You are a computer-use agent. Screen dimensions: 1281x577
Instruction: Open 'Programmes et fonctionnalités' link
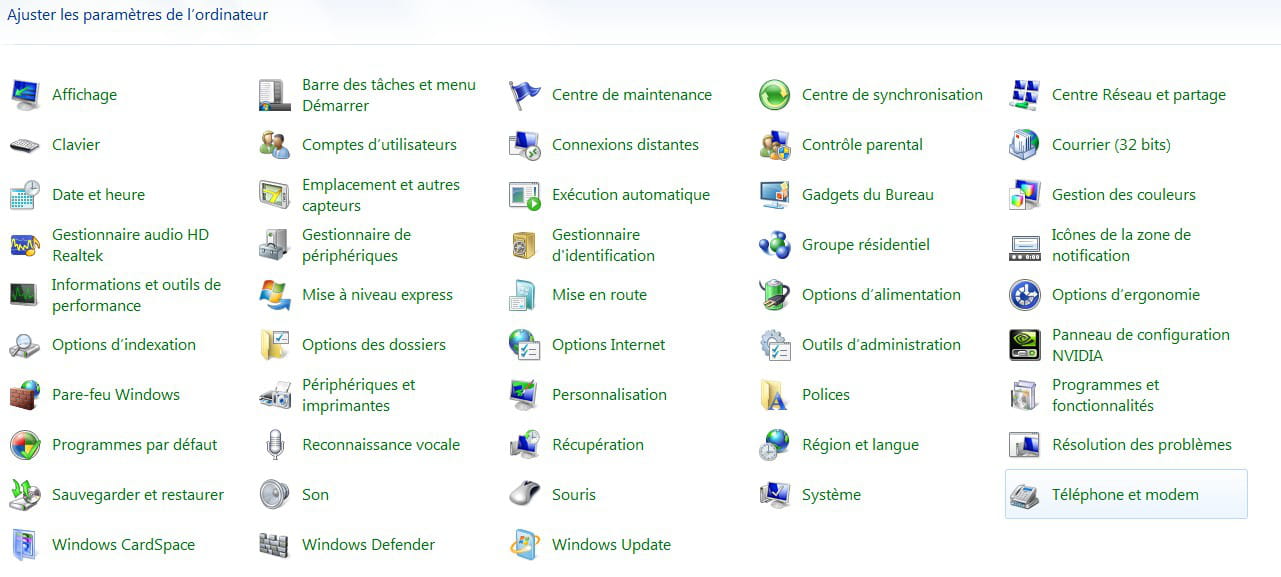click(x=1106, y=395)
